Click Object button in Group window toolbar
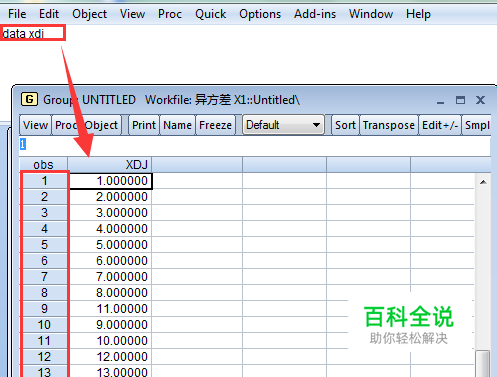This screenshot has height=377, width=497. click(x=101, y=125)
